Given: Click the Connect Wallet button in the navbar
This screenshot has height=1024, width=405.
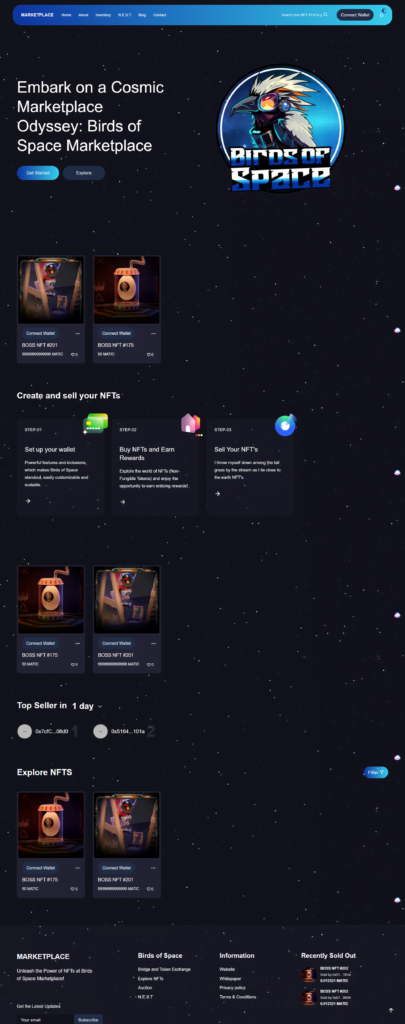Looking at the screenshot, I should click(355, 14).
